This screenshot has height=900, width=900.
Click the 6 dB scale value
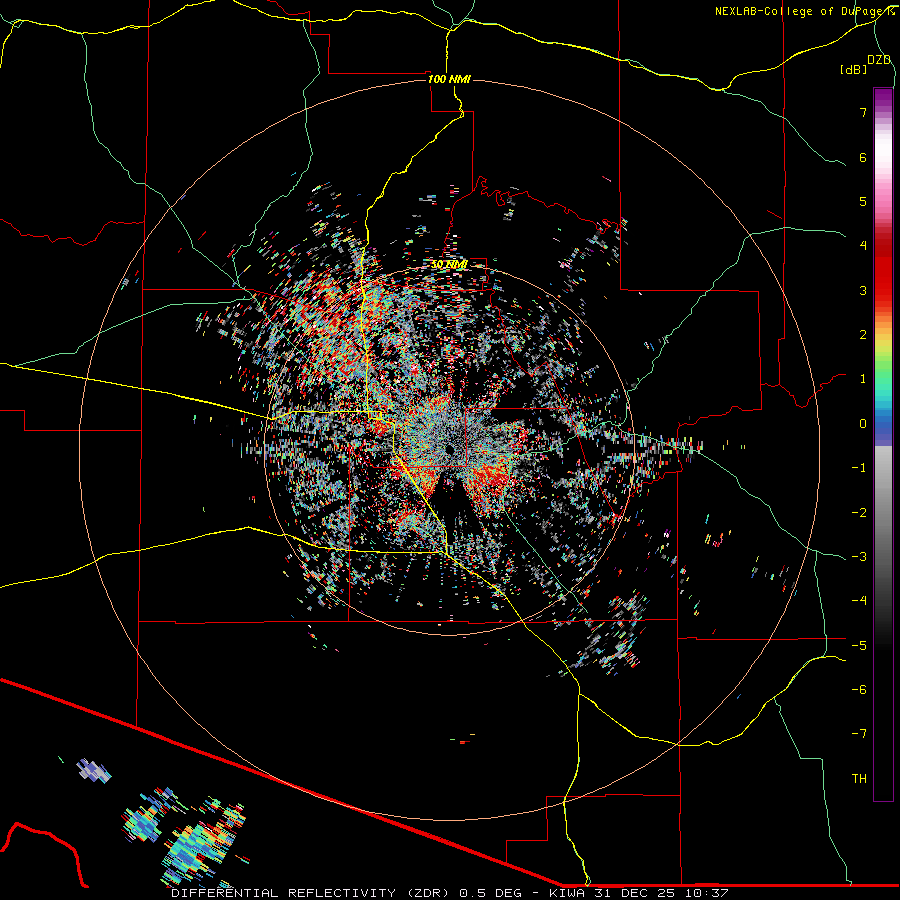point(863,157)
